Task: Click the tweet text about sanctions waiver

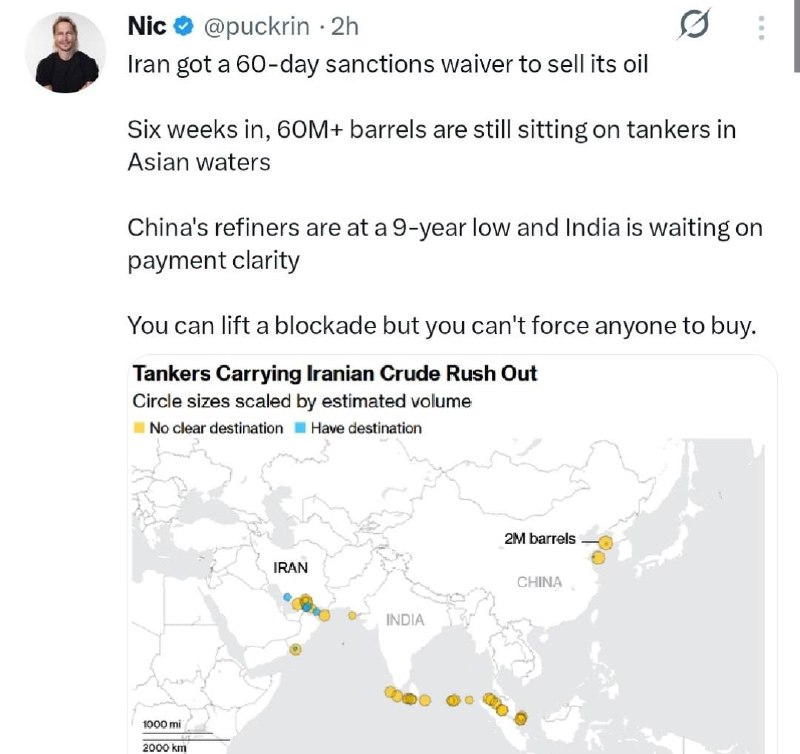Action: tap(388, 65)
